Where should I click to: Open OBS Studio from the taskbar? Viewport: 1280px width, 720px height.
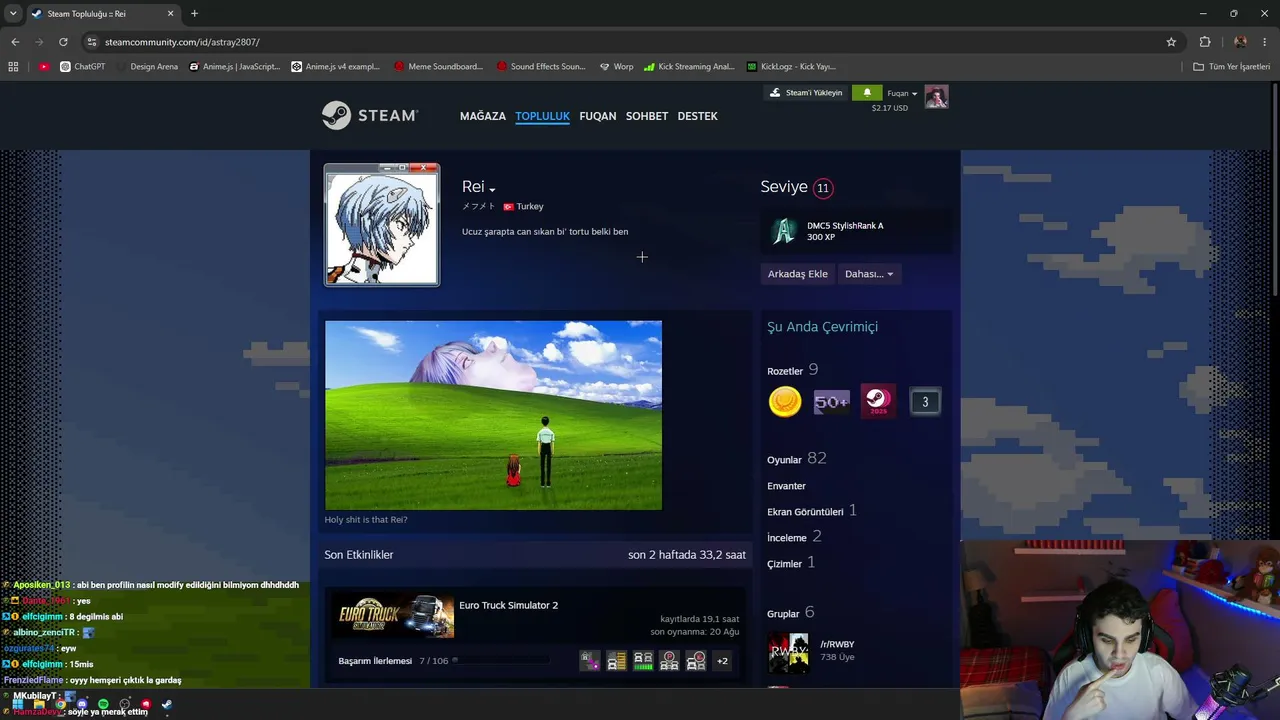(x=125, y=704)
